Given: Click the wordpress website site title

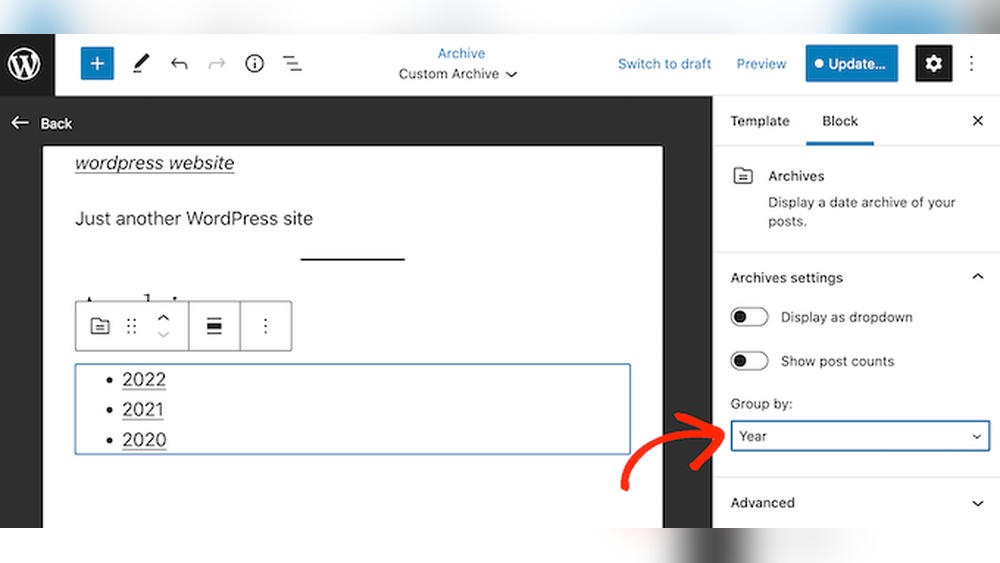Looking at the screenshot, I should 154,163.
